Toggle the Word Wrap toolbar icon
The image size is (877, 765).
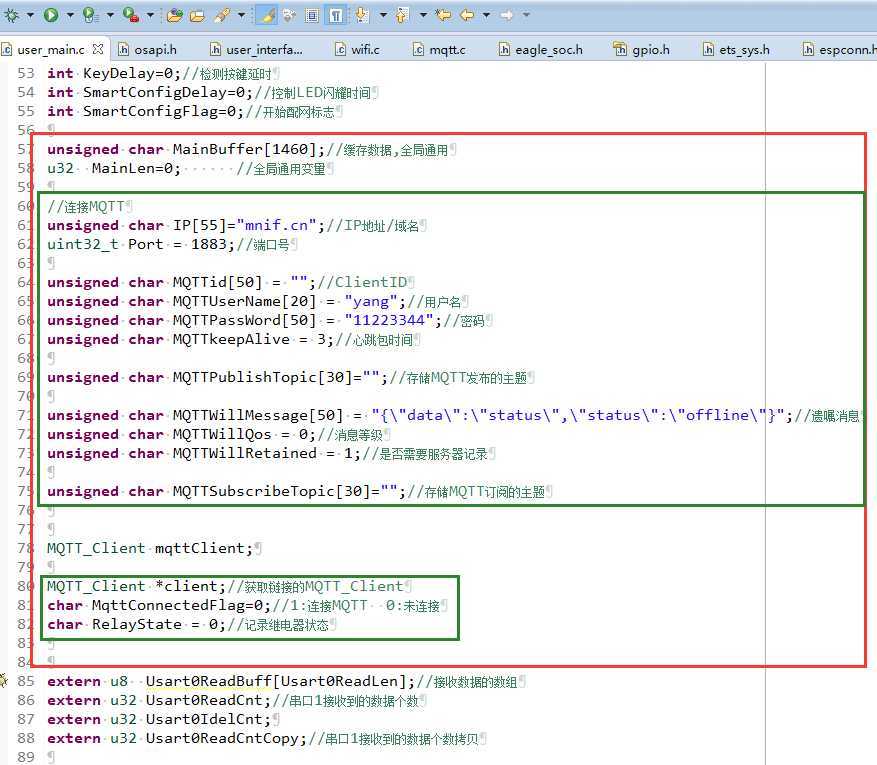click(x=289, y=15)
